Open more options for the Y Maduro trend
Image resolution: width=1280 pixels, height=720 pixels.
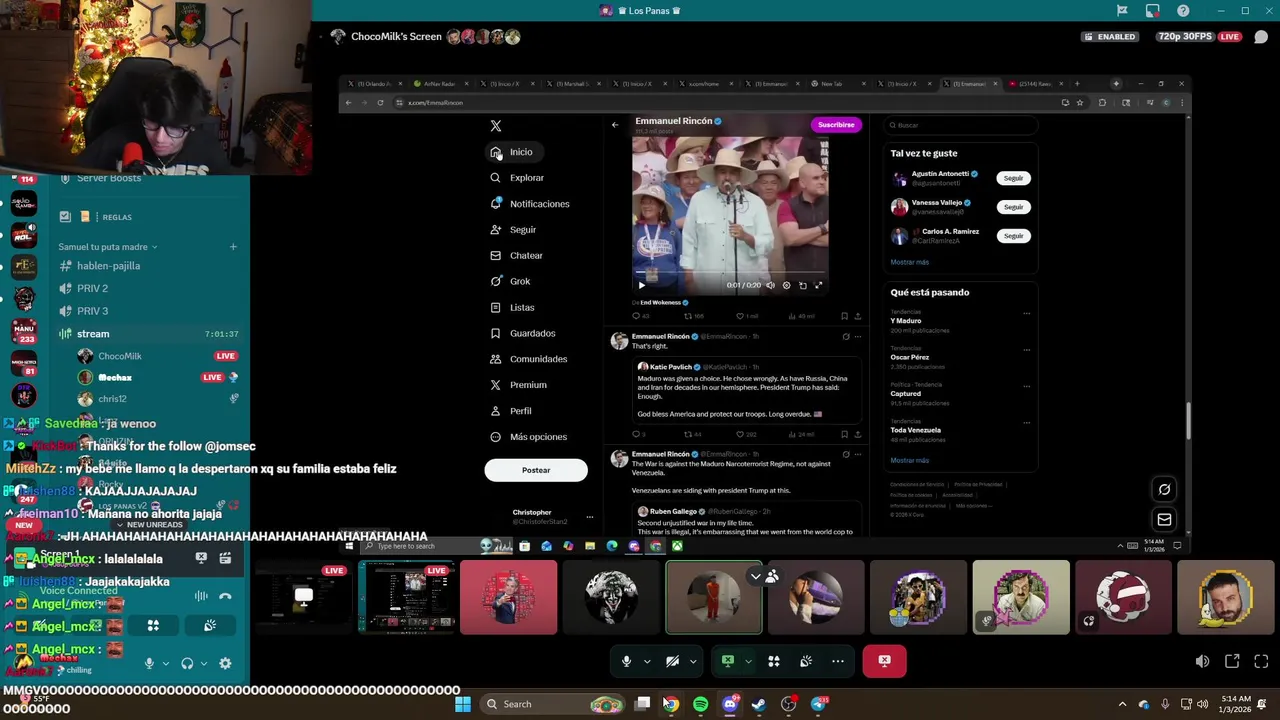1026,313
